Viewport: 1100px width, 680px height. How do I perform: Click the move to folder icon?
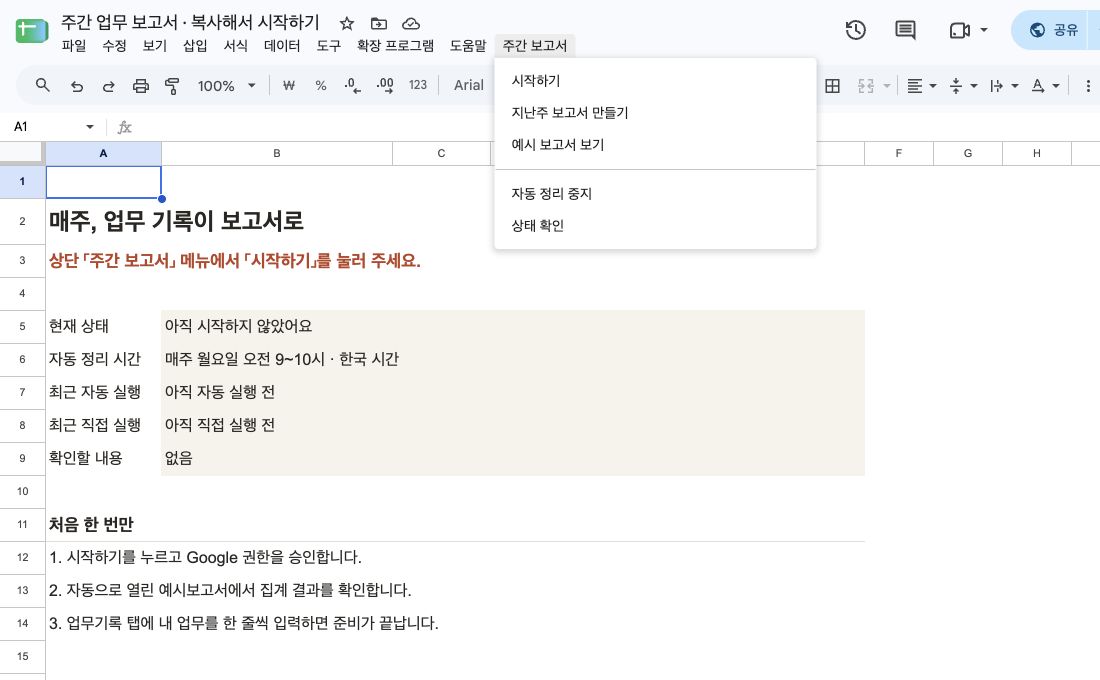[379, 23]
